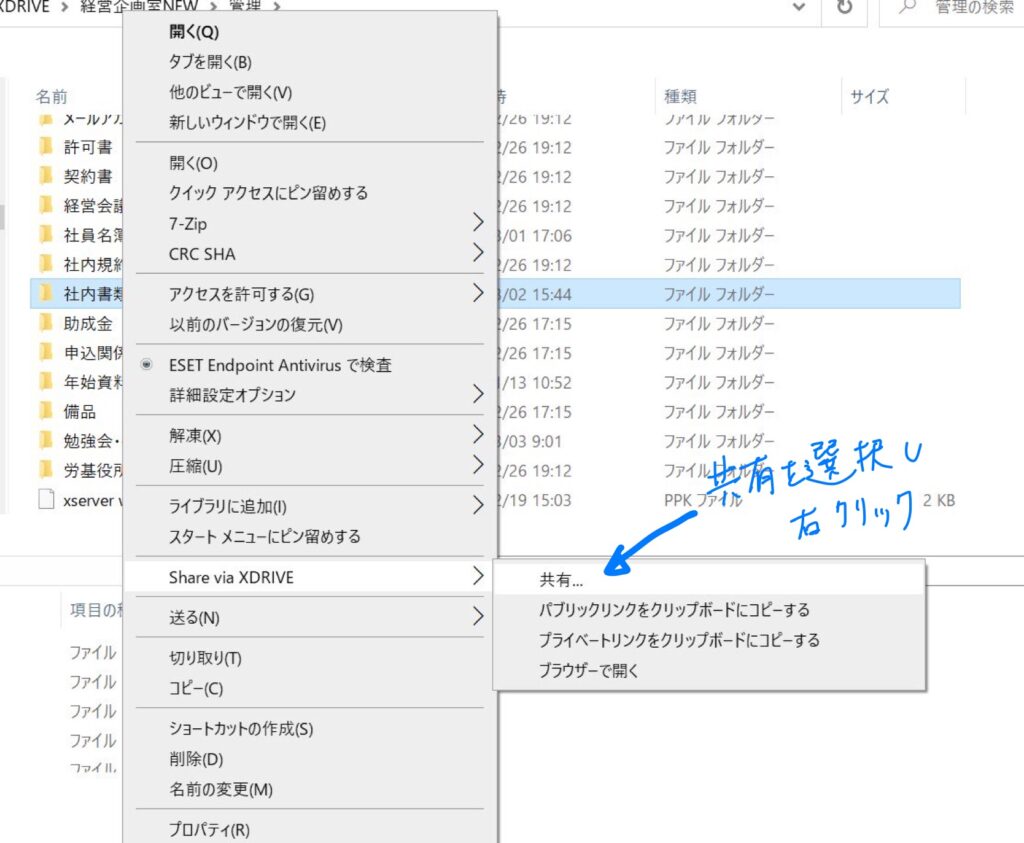1024x843 pixels.
Task: Click the 契約書 folder icon
Action: pyautogui.click(x=45, y=177)
